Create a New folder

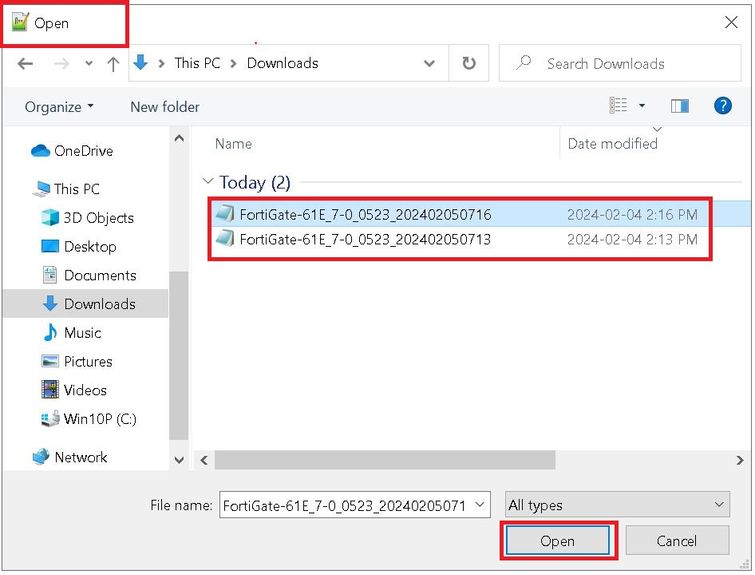(165, 107)
